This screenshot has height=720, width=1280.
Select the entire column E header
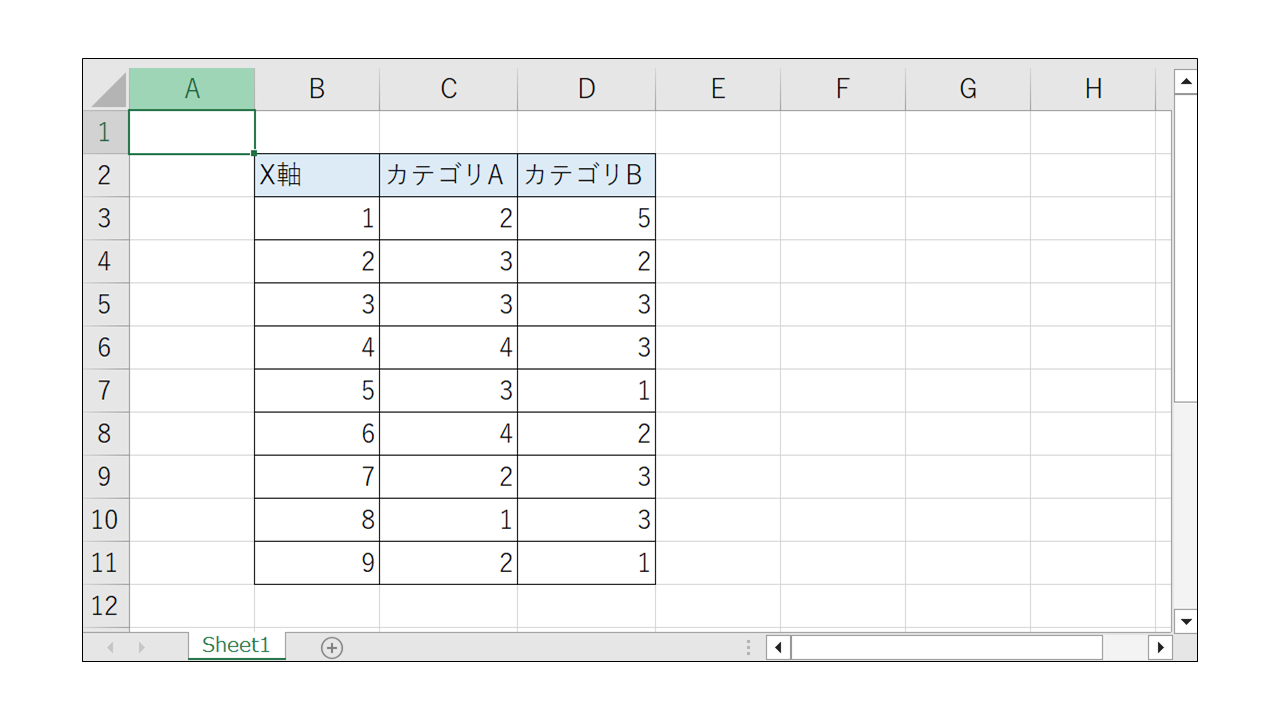click(717, 88)
